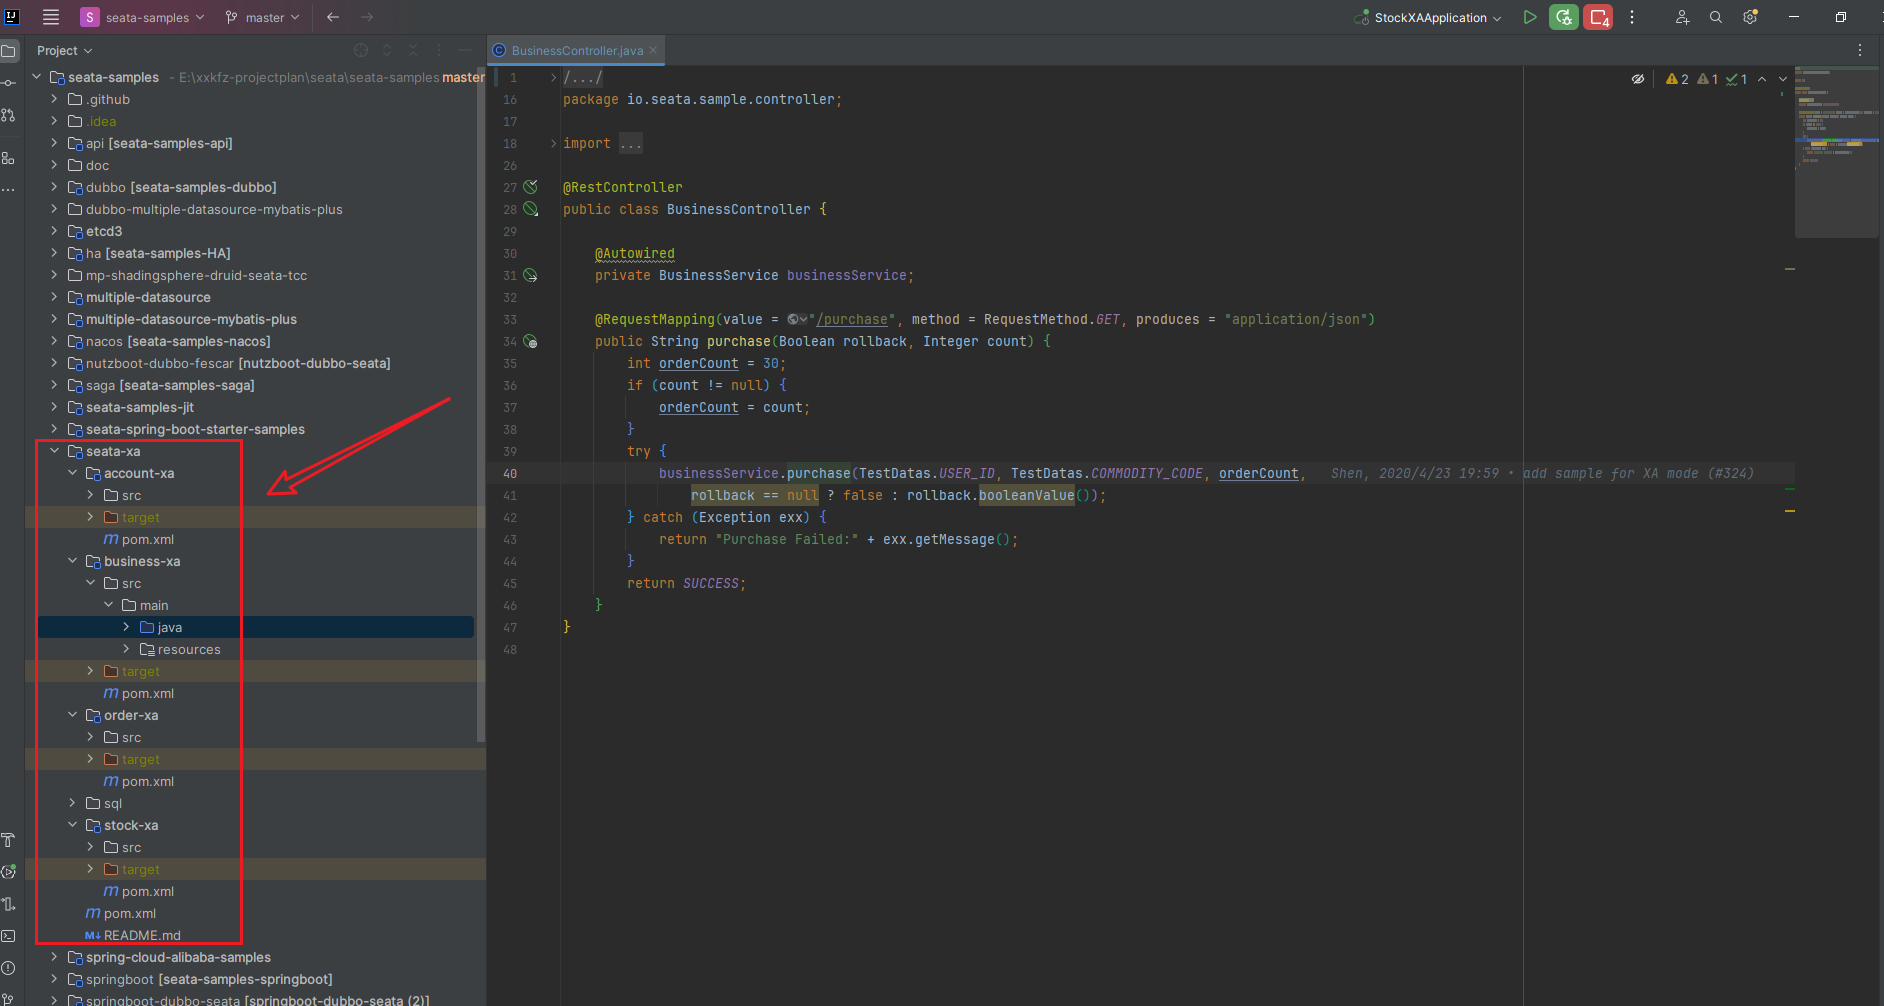Hide the Project panel
1884x1006 pixels.
click(465, 50)
